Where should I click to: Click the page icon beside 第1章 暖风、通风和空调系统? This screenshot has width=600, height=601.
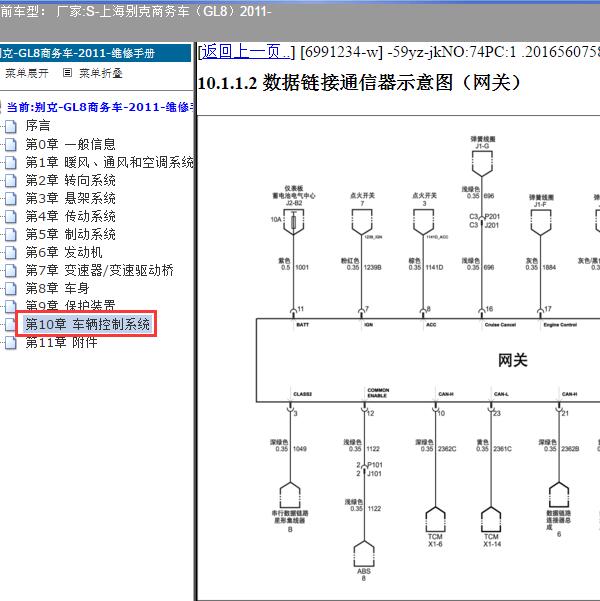coord(11,163)
